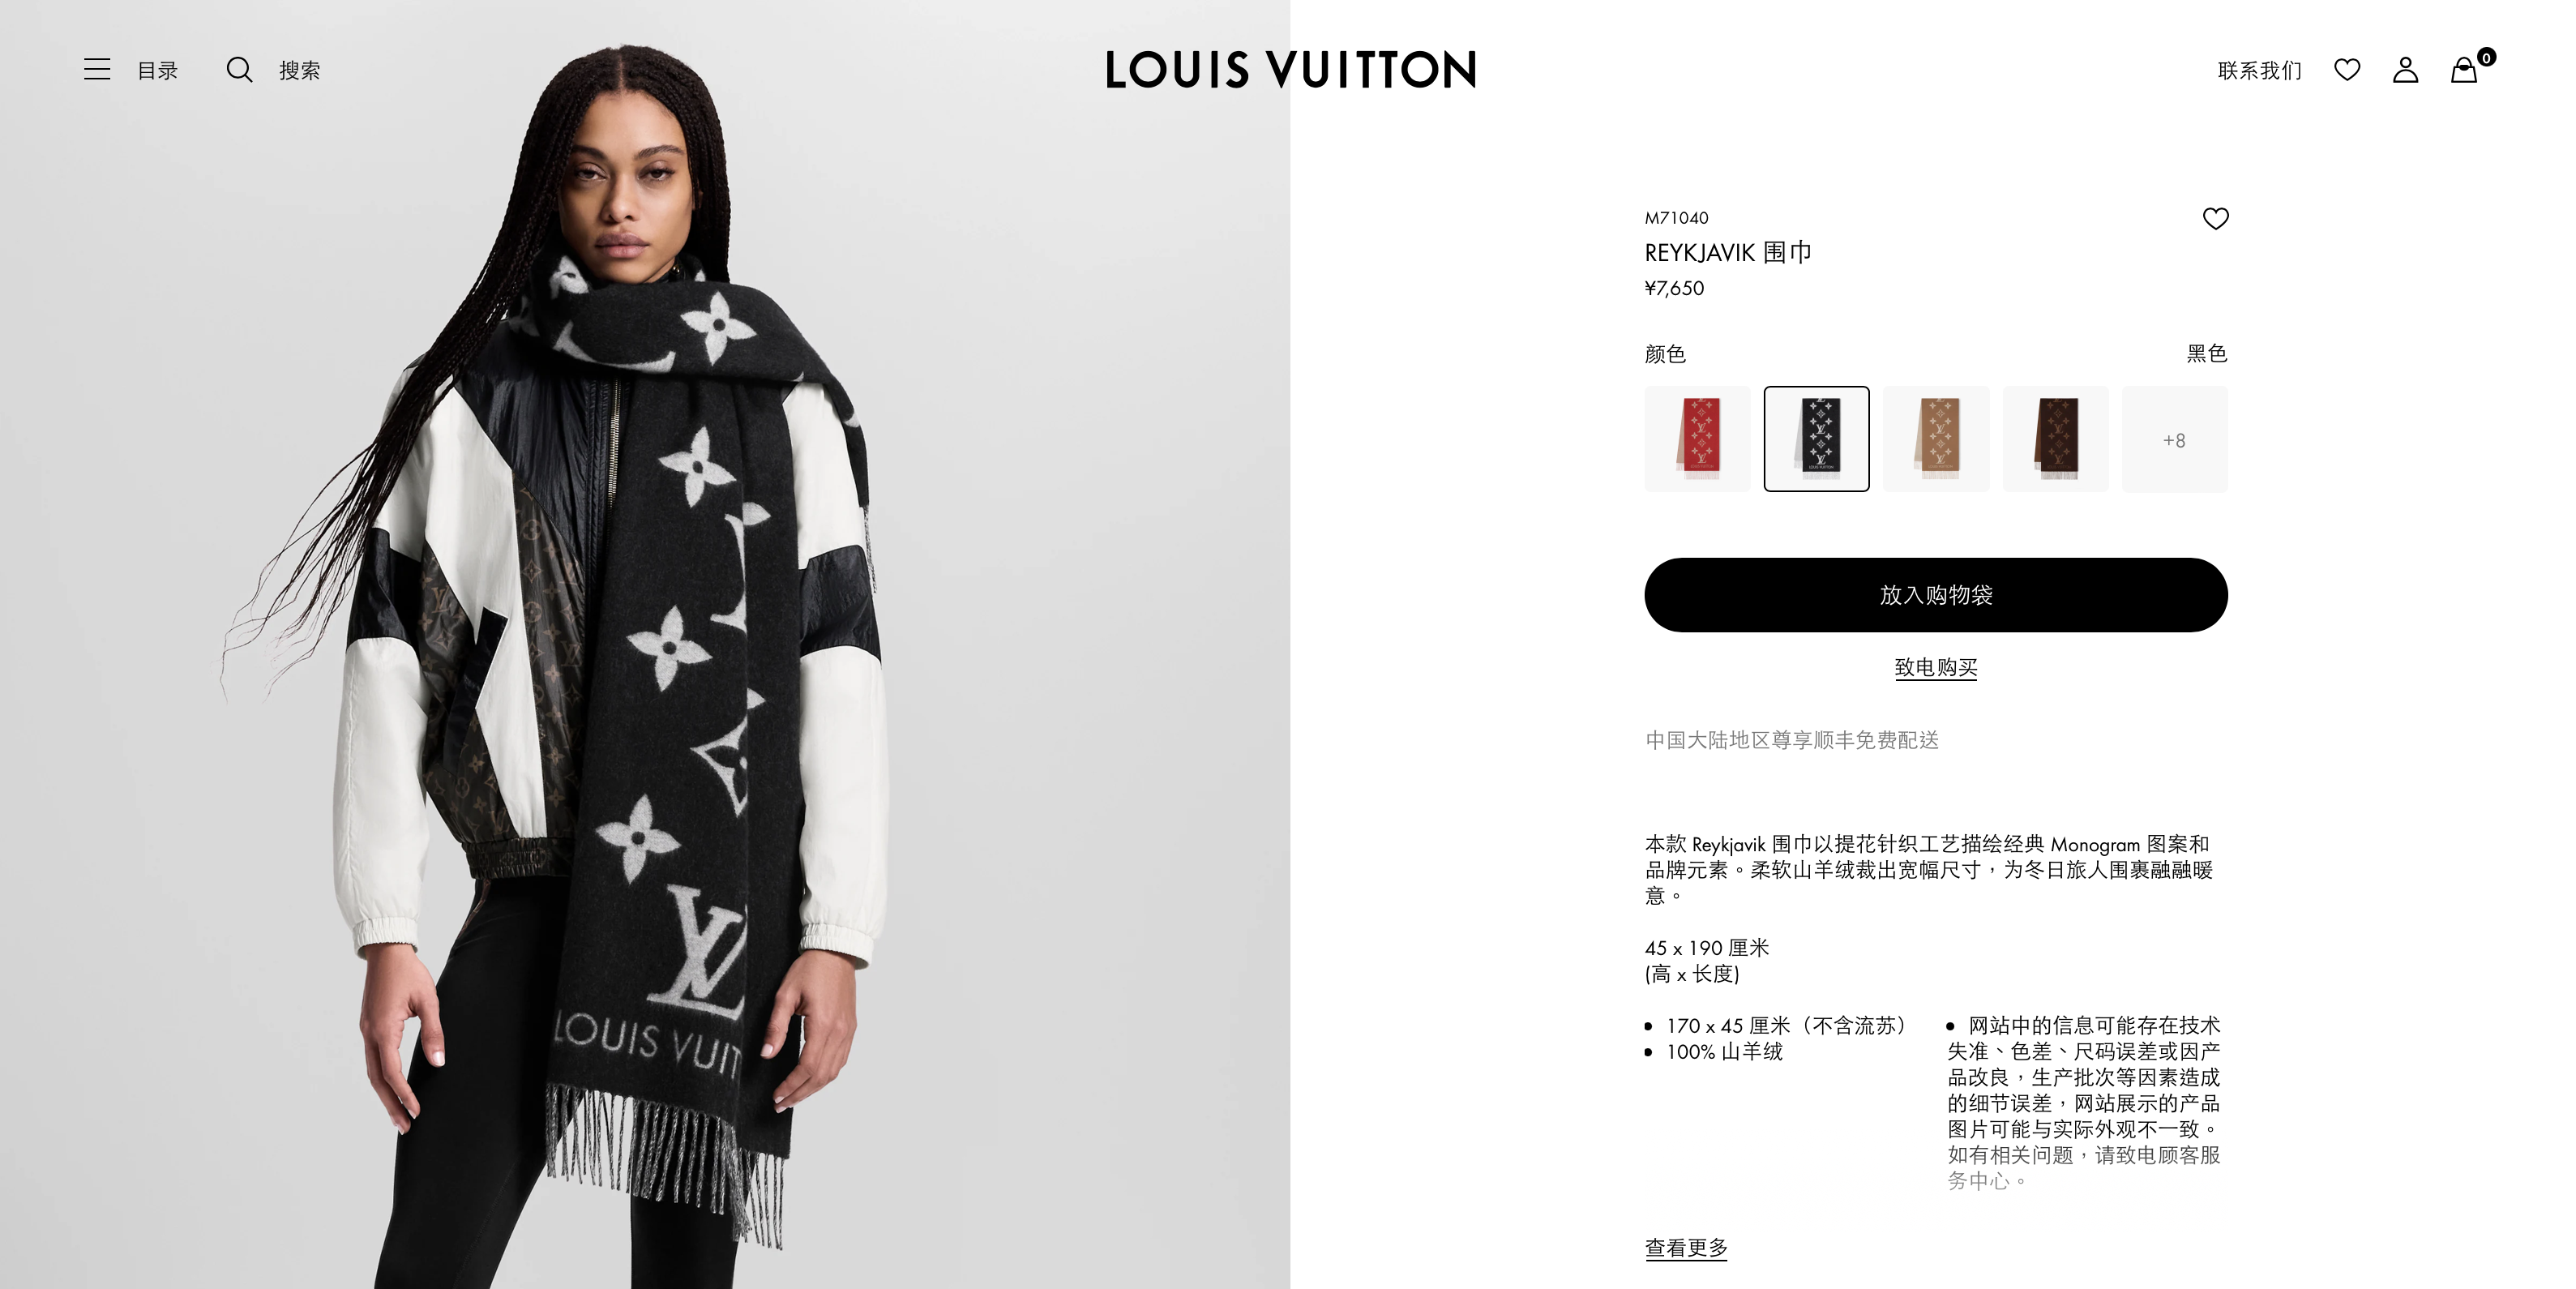Click the bag item count badge

tap(2486, 57)
